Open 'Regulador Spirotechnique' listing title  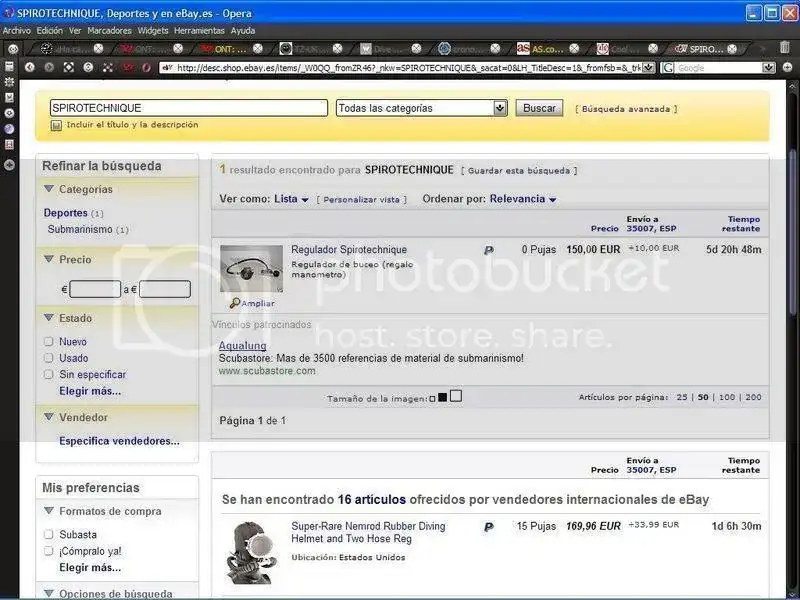pyautogui.click(x=349, y=249)
